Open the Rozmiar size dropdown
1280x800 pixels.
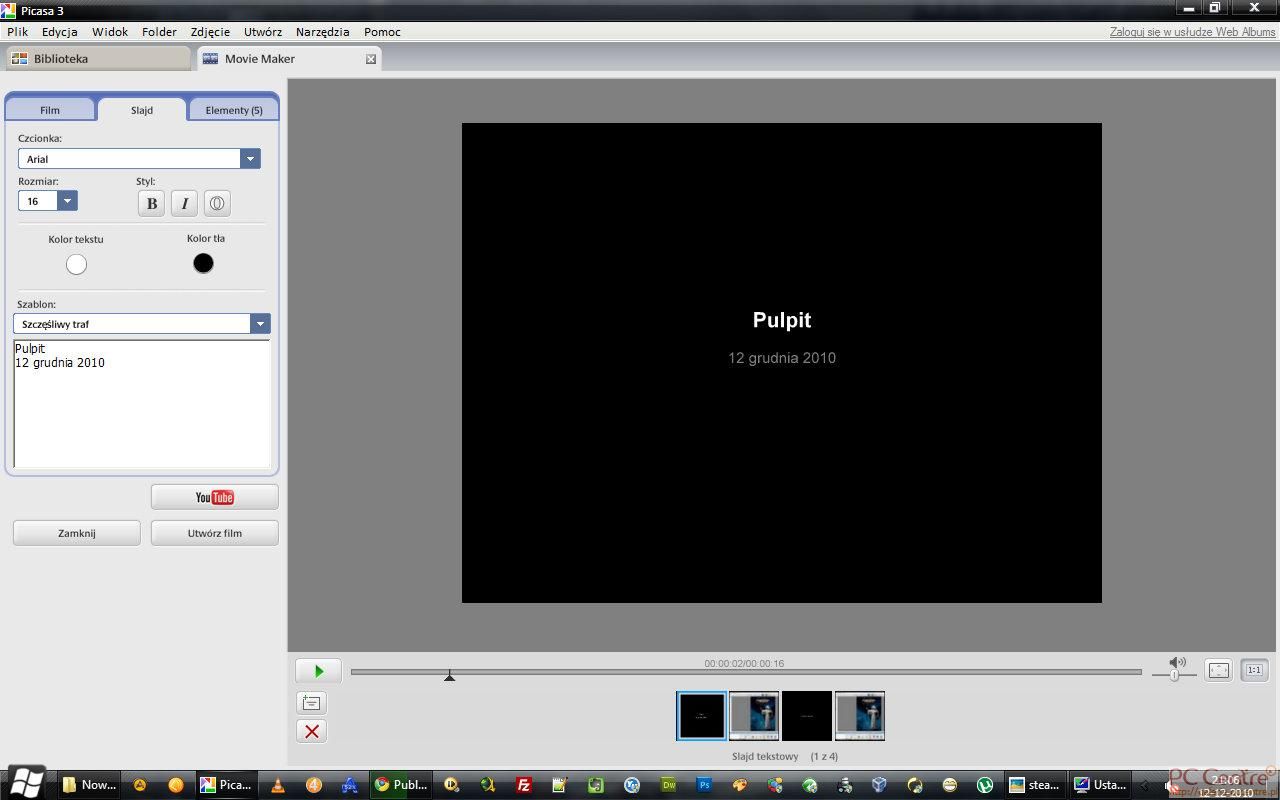[x=67, y=201]
